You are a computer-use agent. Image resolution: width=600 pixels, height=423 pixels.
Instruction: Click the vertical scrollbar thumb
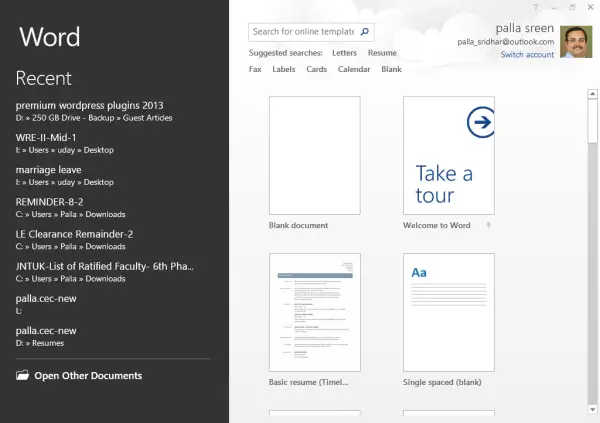592,121
